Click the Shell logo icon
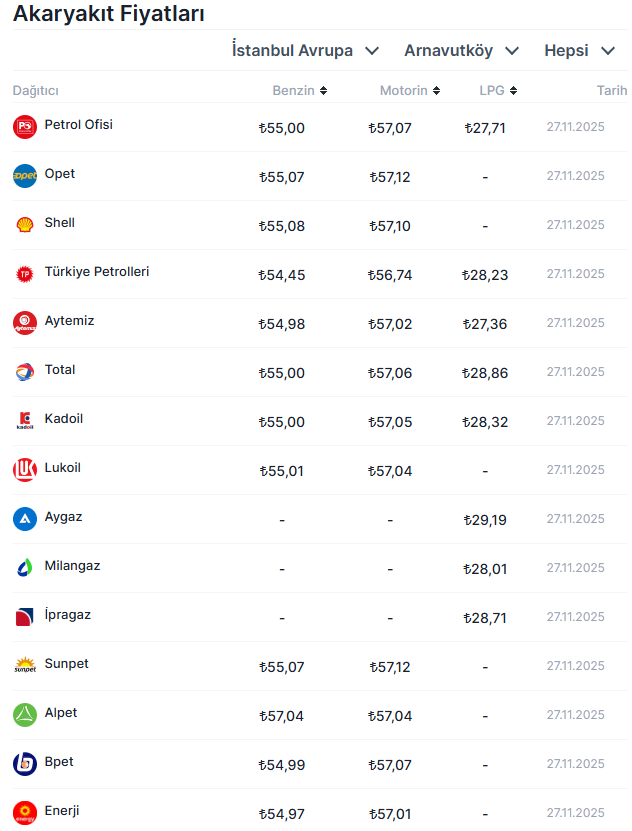 [25, 225]
